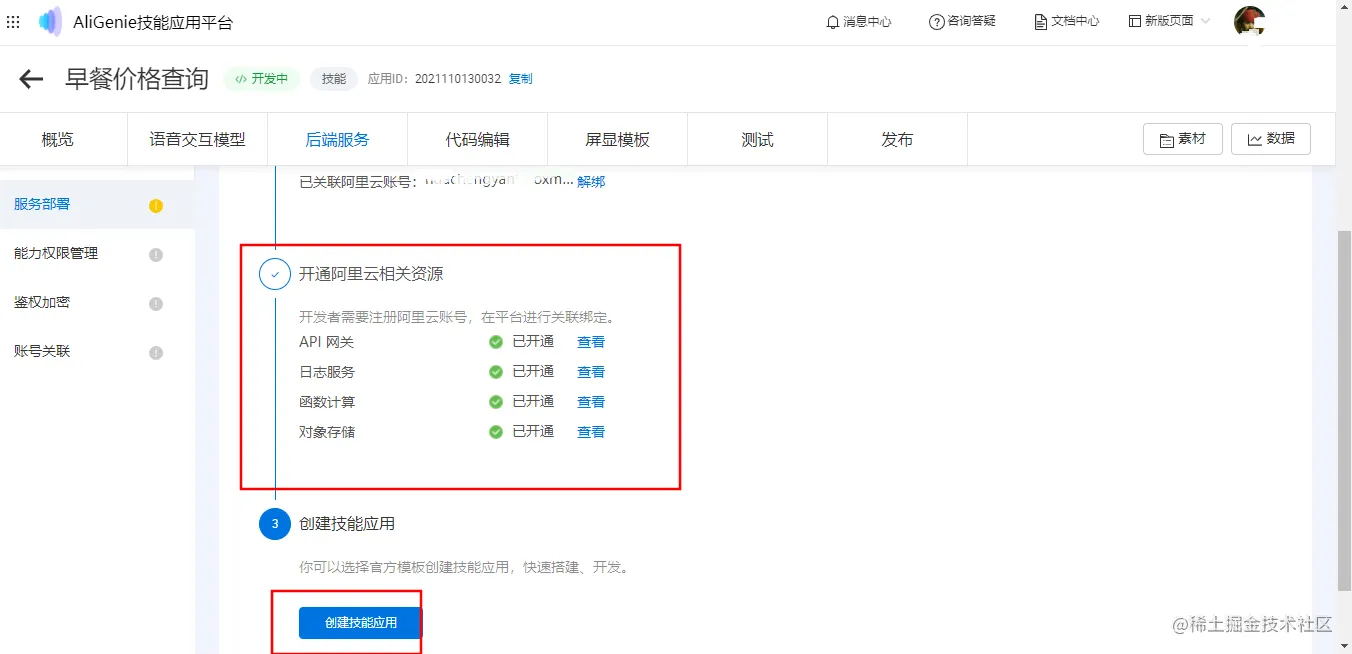Click the step 3 circle icon
Image resolution: width=1352 pixels, height=654 pixels.
coord(275,523)
